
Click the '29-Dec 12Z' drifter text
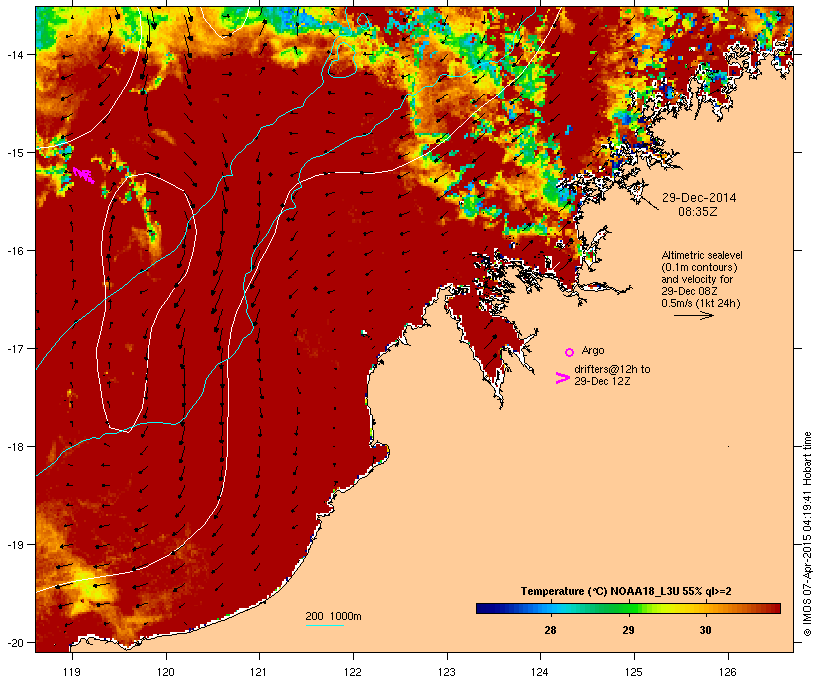602,381
